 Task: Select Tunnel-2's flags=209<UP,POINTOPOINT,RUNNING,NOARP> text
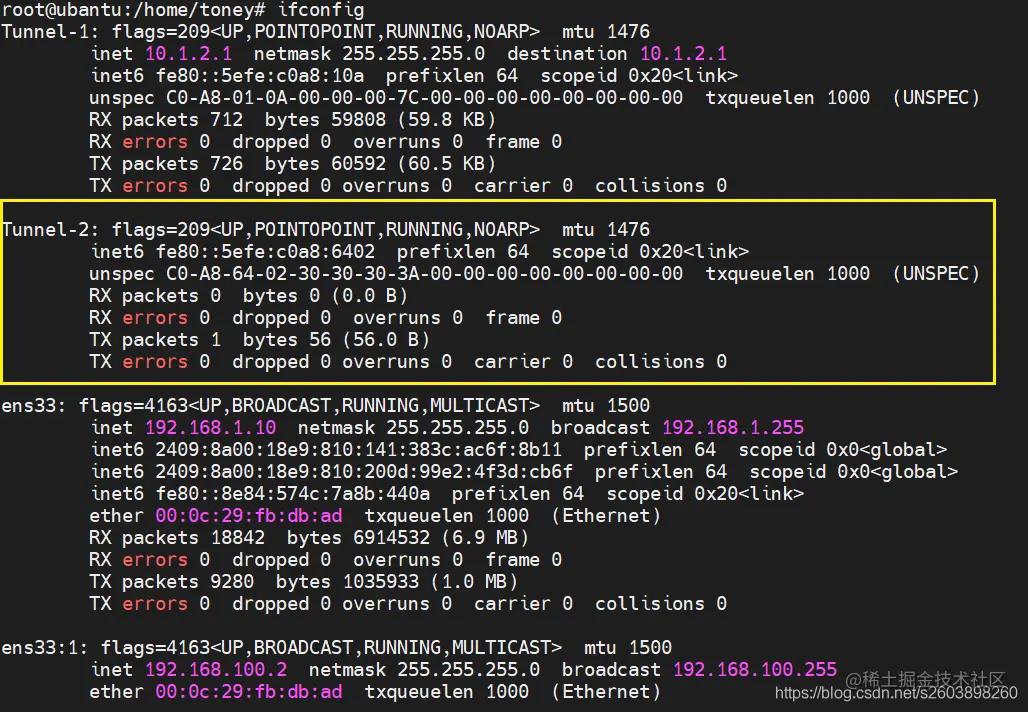[x=326, y=229]
